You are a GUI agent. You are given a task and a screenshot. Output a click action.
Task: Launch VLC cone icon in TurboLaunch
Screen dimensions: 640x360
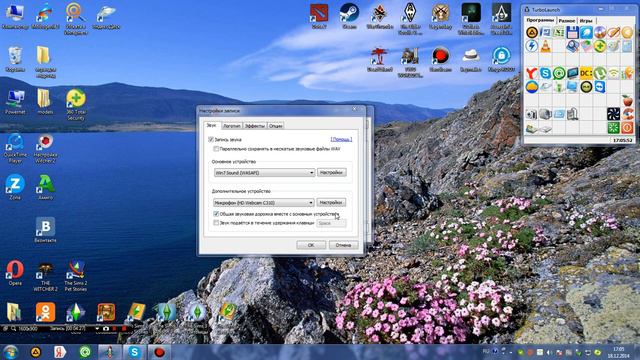(545, 46)
